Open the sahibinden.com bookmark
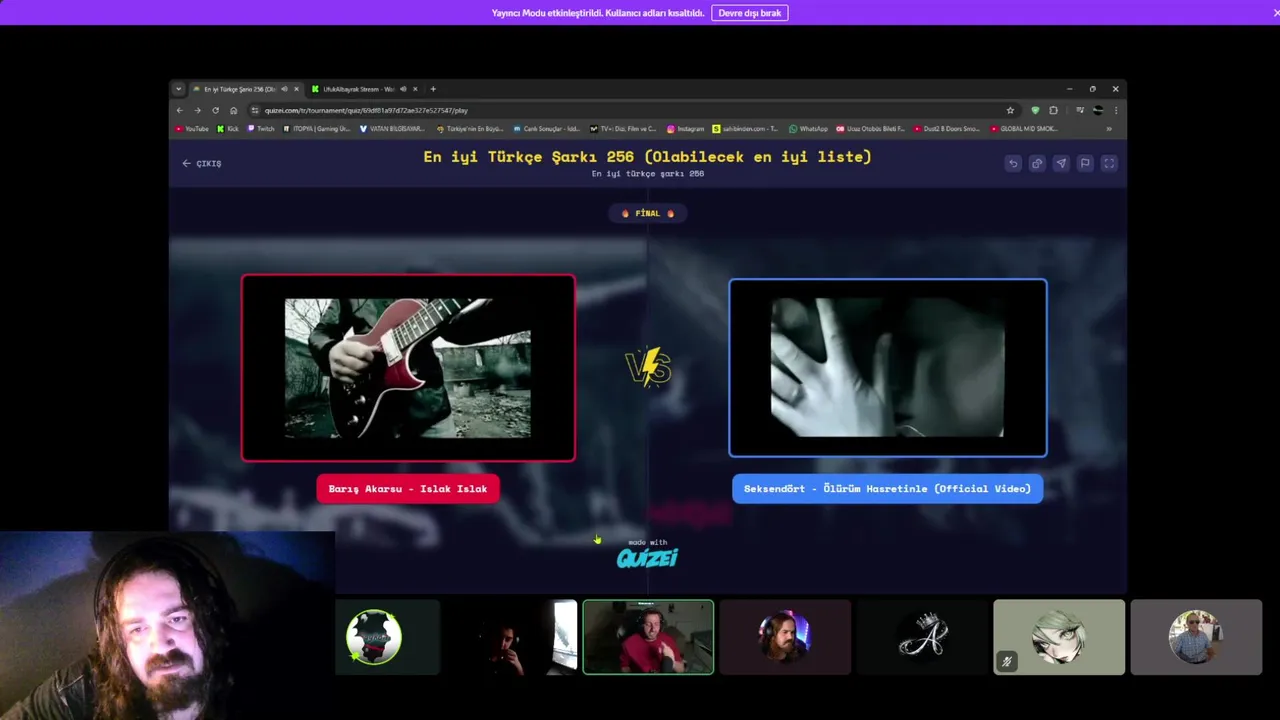Screen dimensions: 1280x720 [745, 129]
